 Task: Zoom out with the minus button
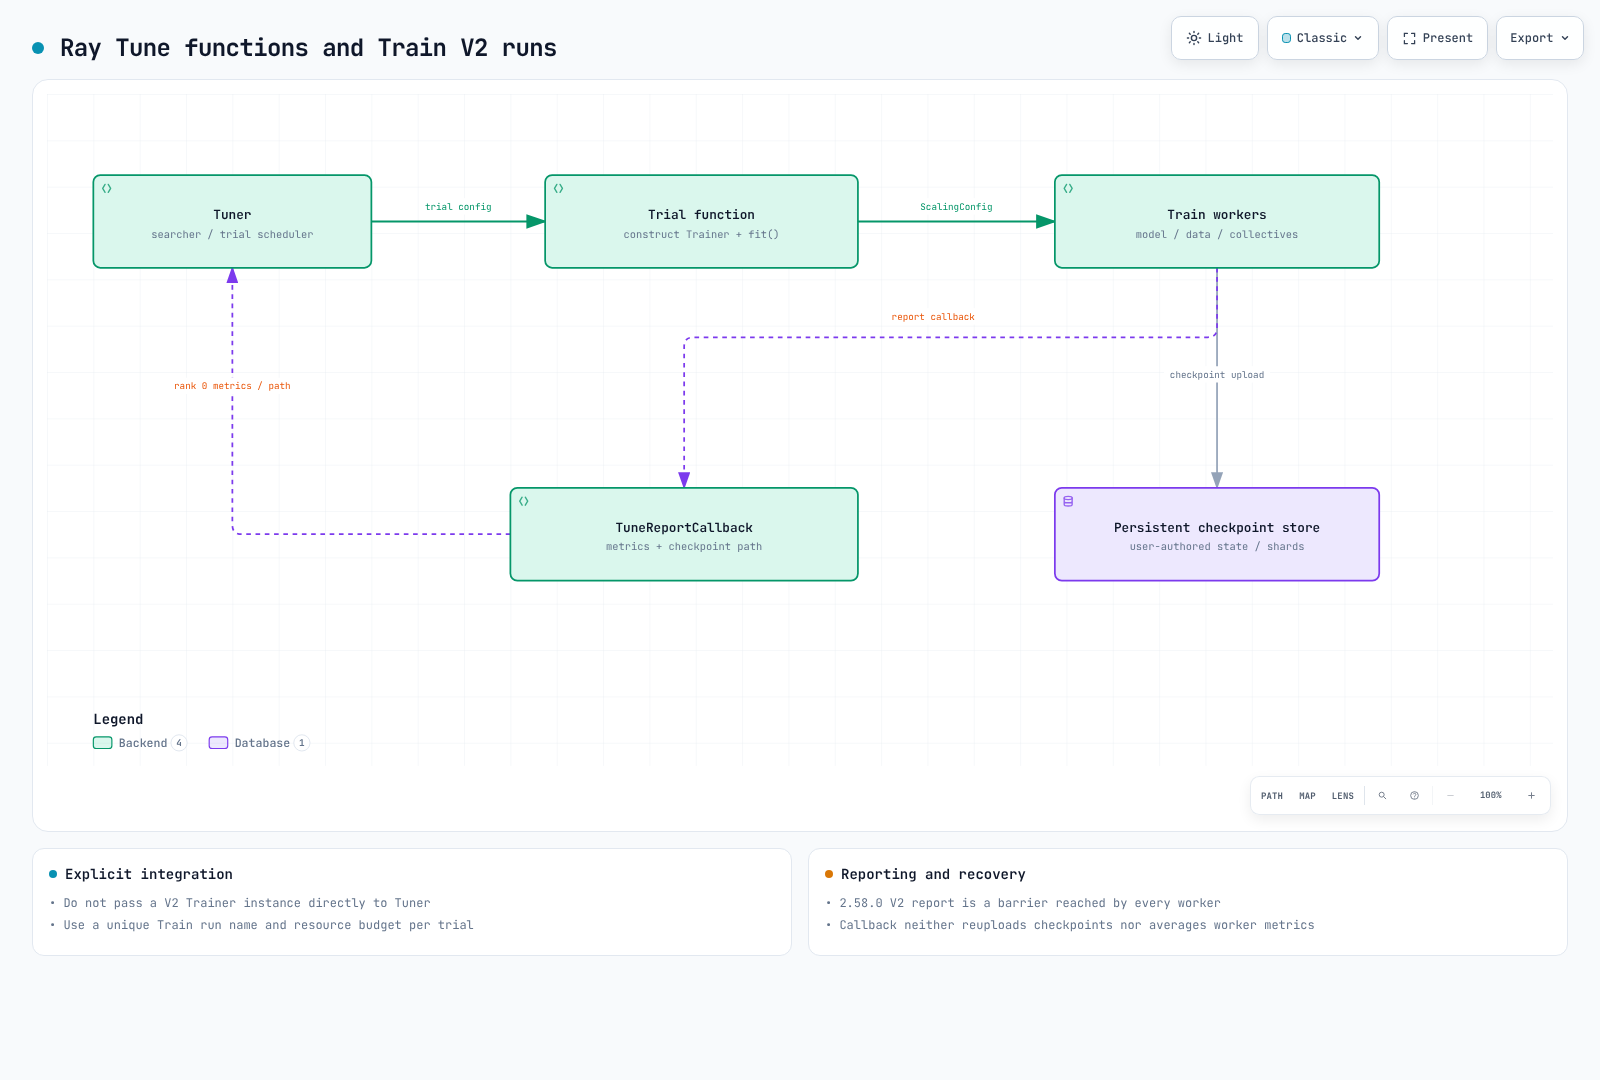pyautogui.click(x=1450, y=796)
